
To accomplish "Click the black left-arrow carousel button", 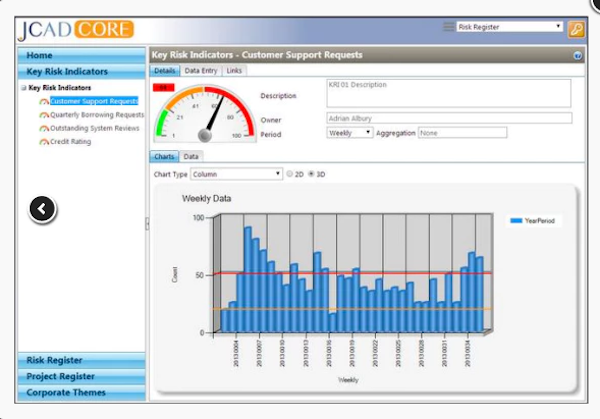I will tap(42, 208).
